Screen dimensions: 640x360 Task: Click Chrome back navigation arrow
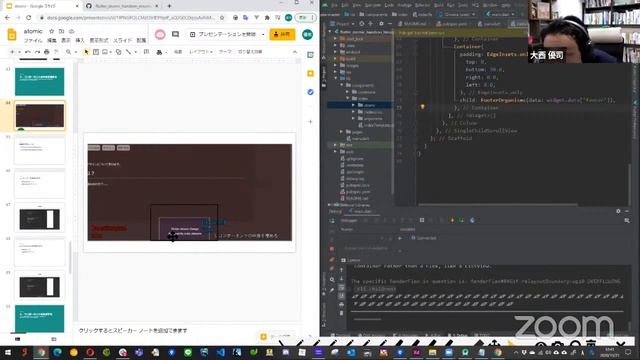7,18
